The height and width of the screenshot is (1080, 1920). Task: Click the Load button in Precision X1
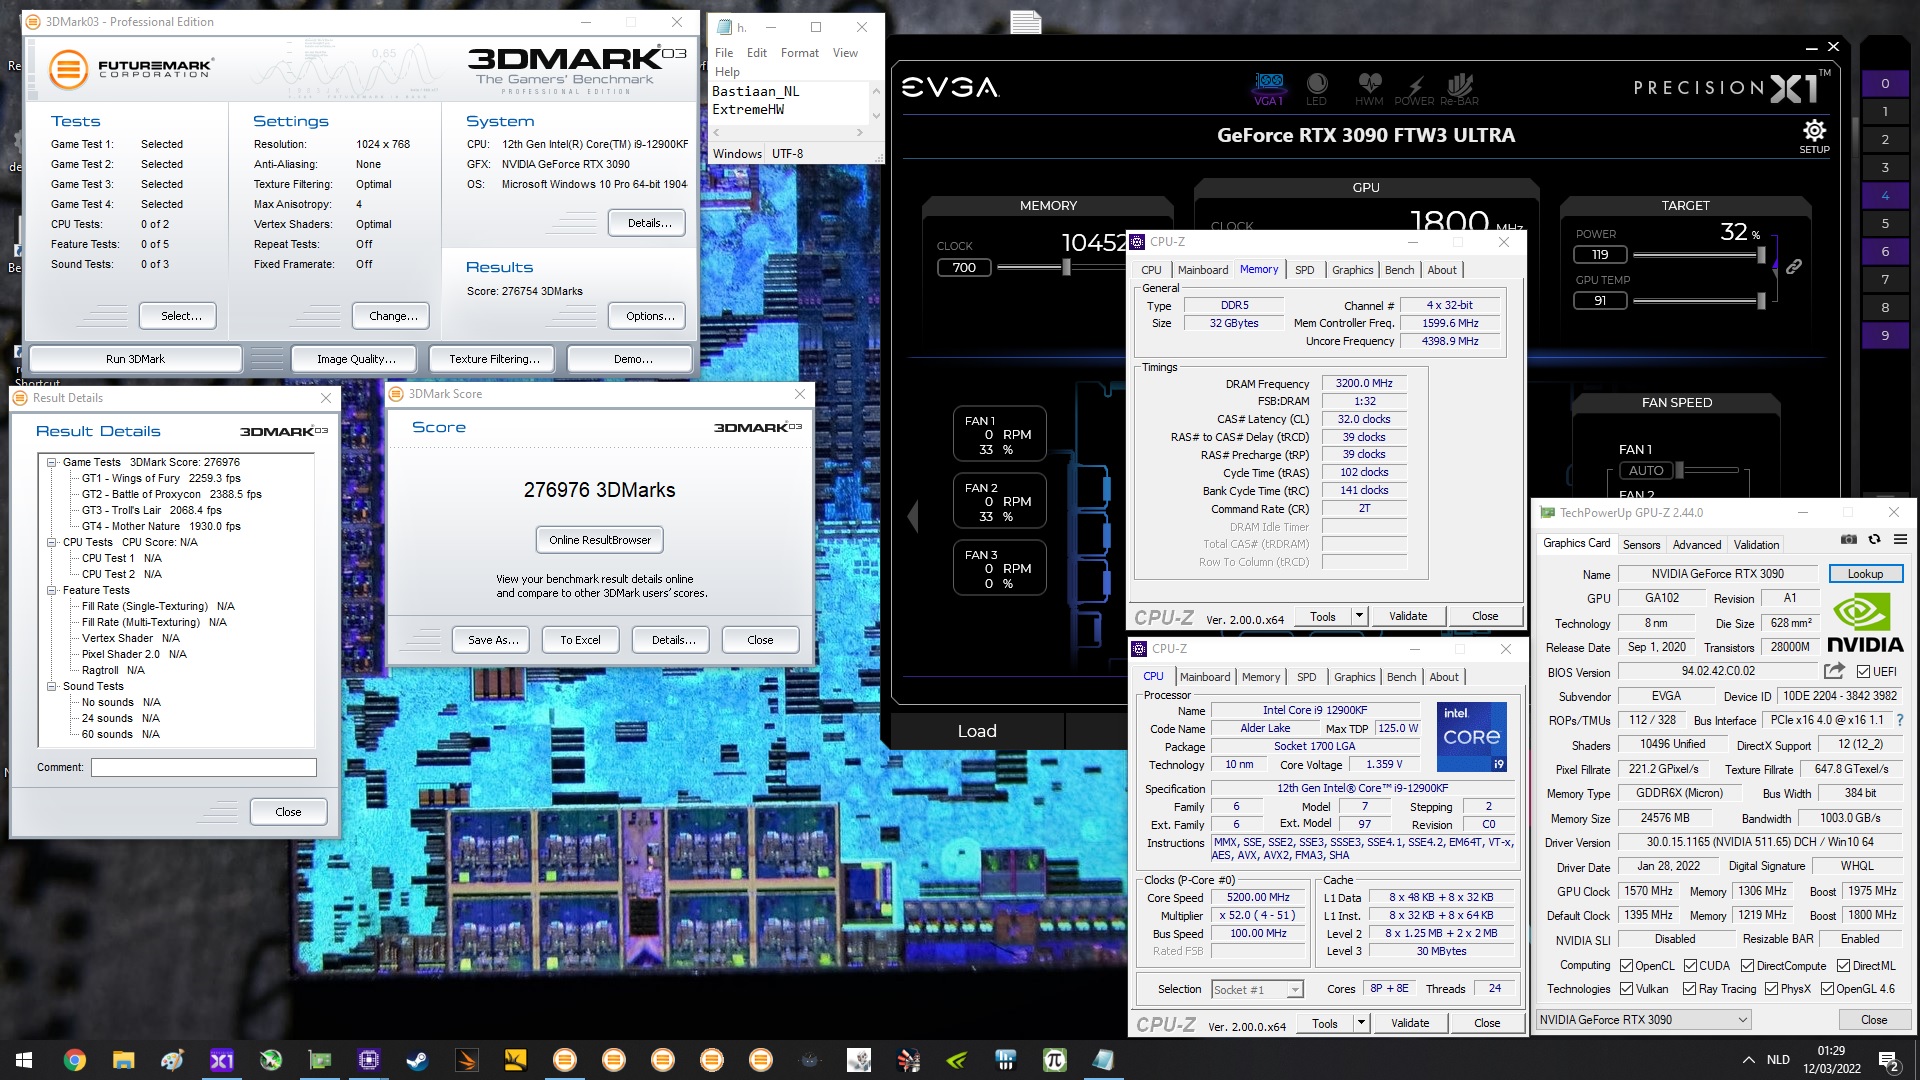coord(977,731)
